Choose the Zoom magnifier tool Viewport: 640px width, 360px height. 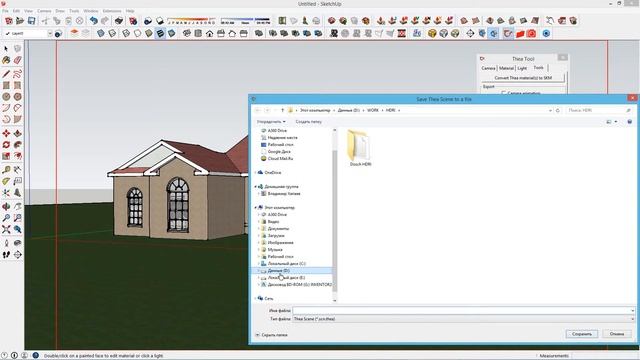pos(6,218)
